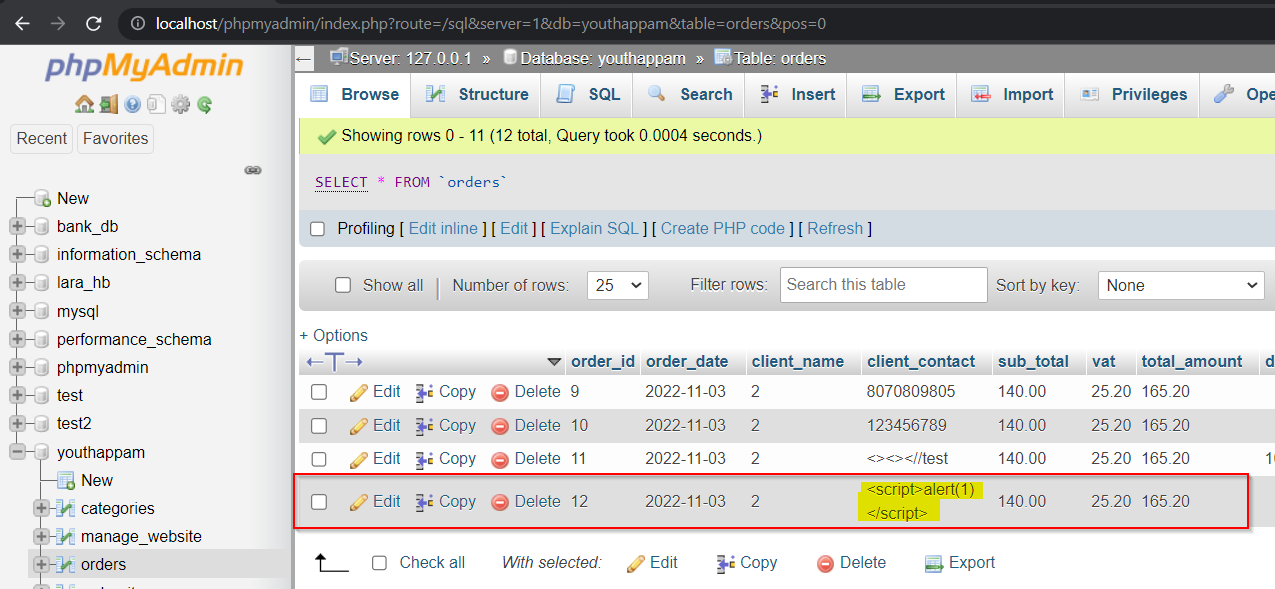Expand the performance_schema database node
The image size is (1275, 589).
[x=17, y=339]
